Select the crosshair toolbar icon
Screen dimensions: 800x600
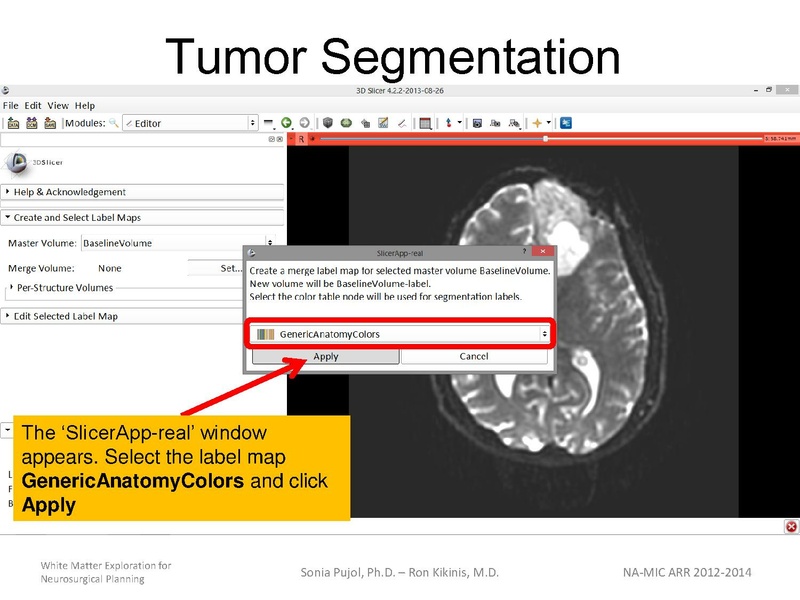(448, 122)
